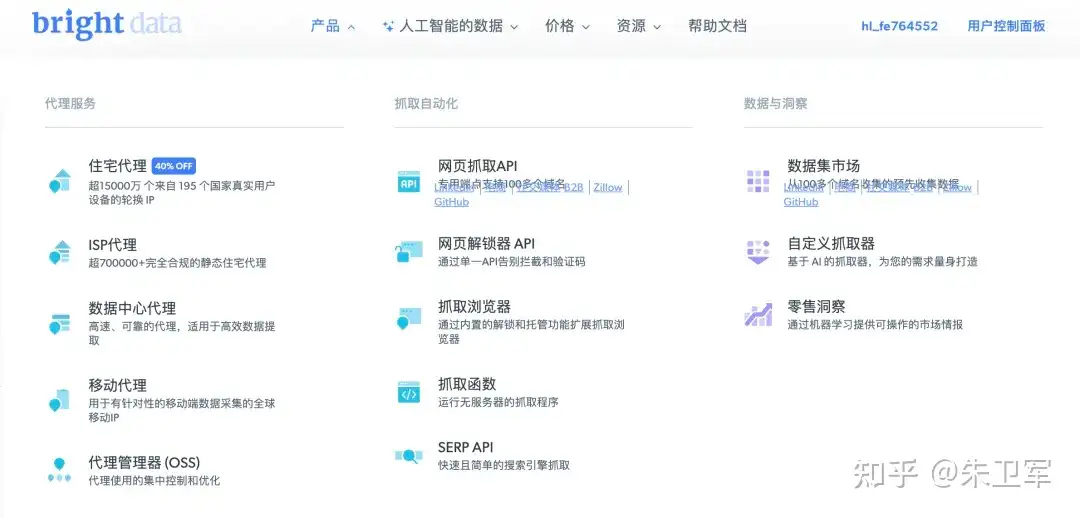The width and height of the screenshot is (1080, 518).
Task: Open the 价格 menu item
Action: (x=559, y=26)
